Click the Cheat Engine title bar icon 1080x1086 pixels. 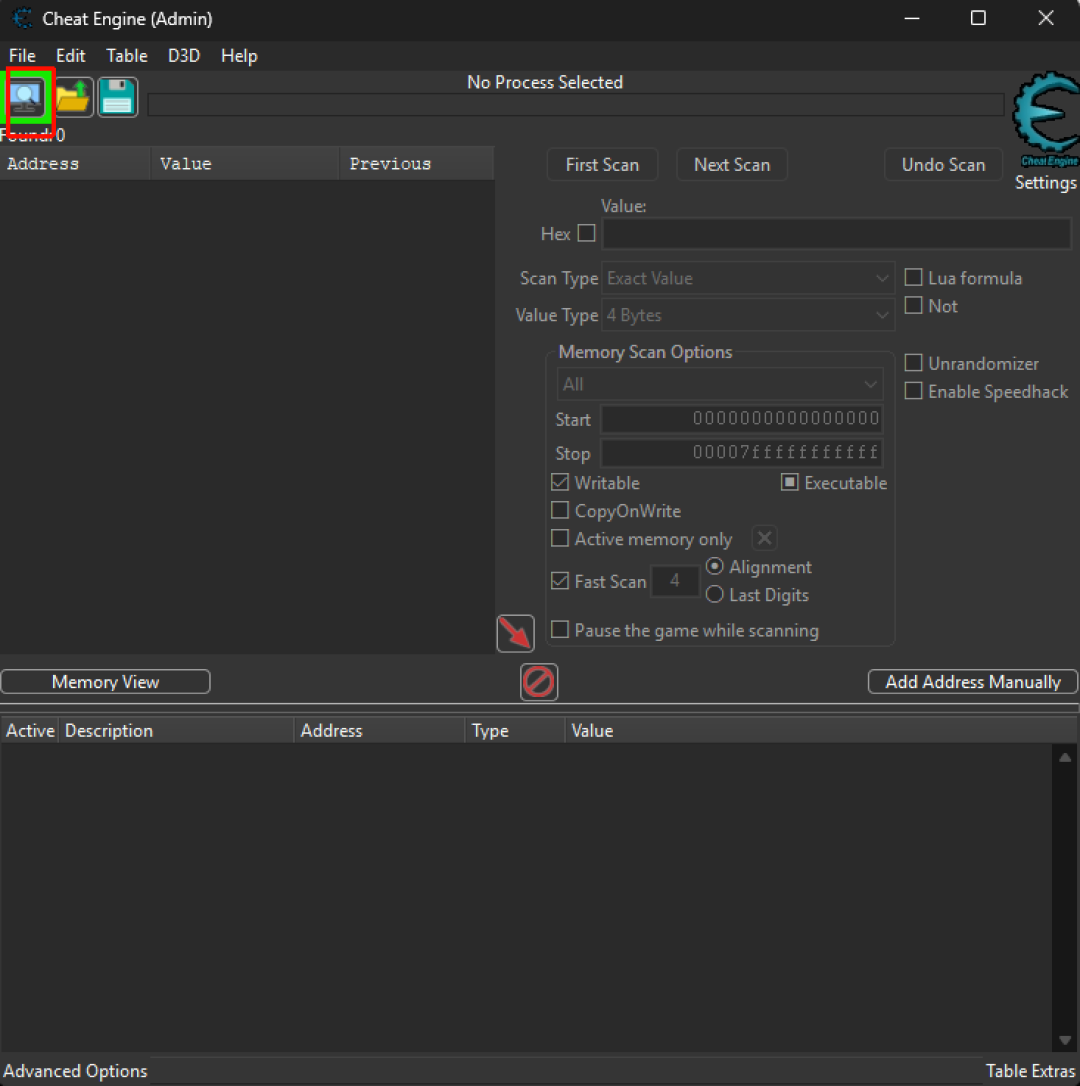click(22, 18)
